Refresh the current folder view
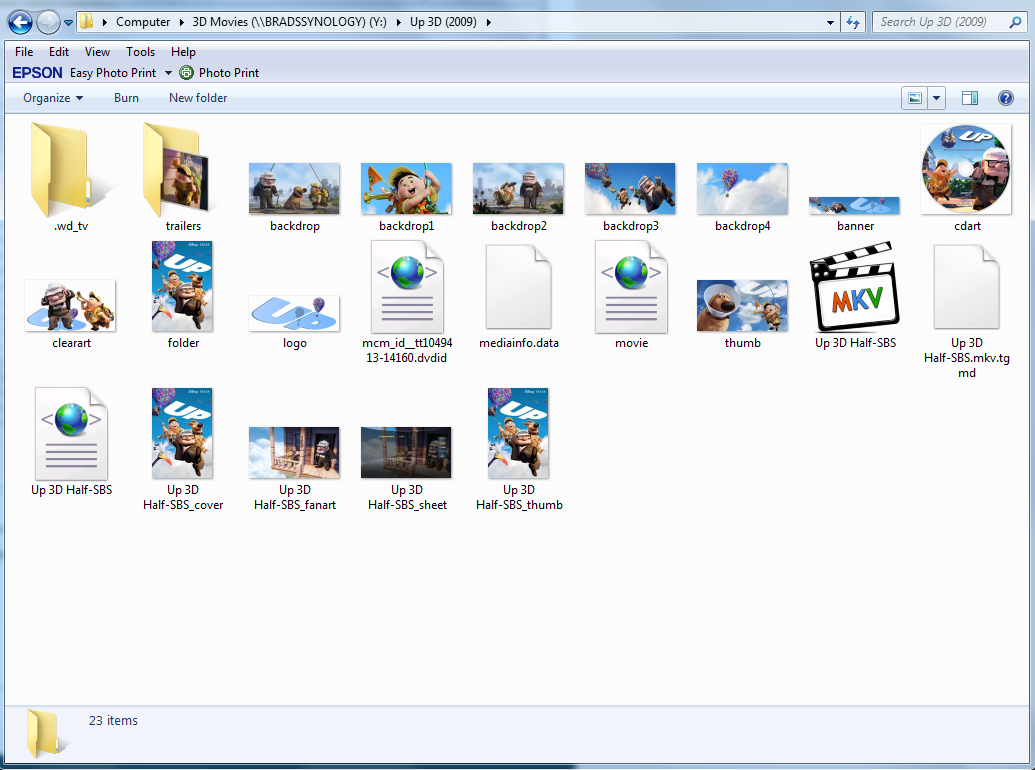The image size is (1035, 770). 853,22
